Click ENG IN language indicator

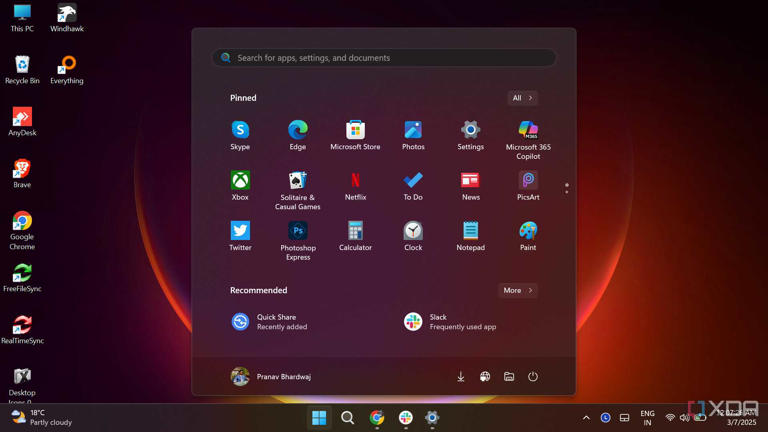(x=648, y=418)
